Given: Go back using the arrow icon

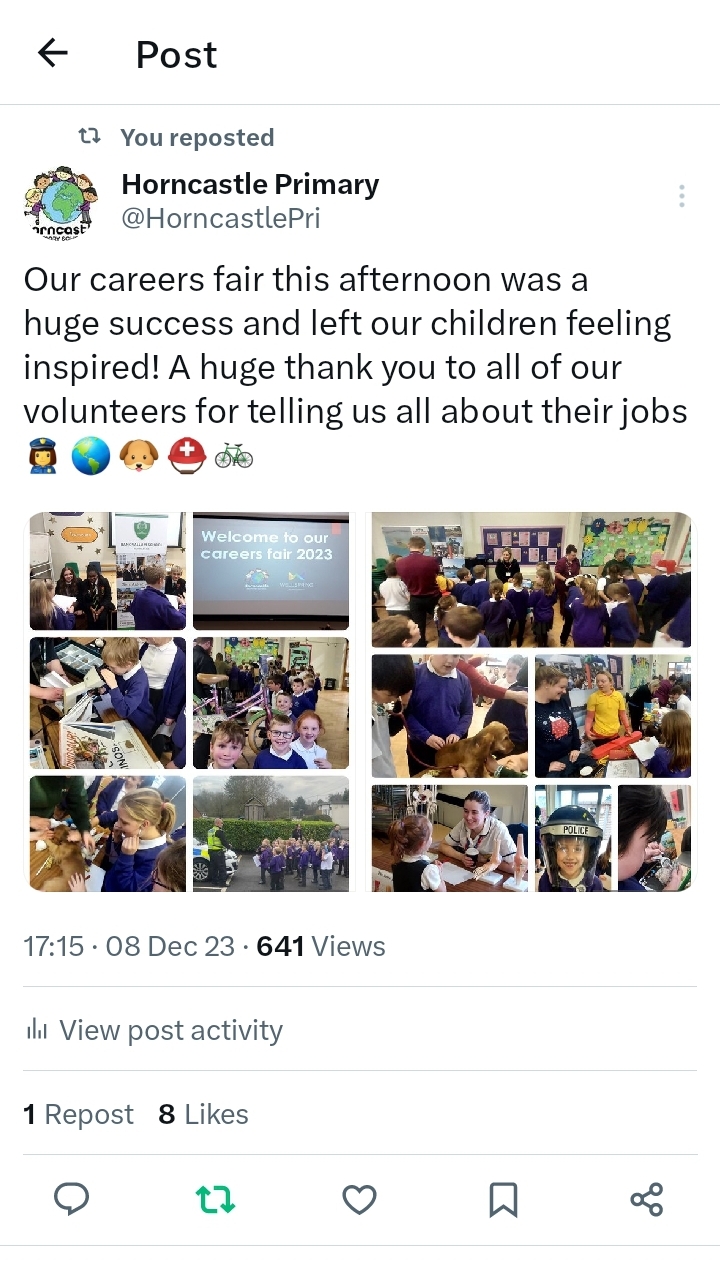Looking at the screenshot, I should click(x=52, y=53).
